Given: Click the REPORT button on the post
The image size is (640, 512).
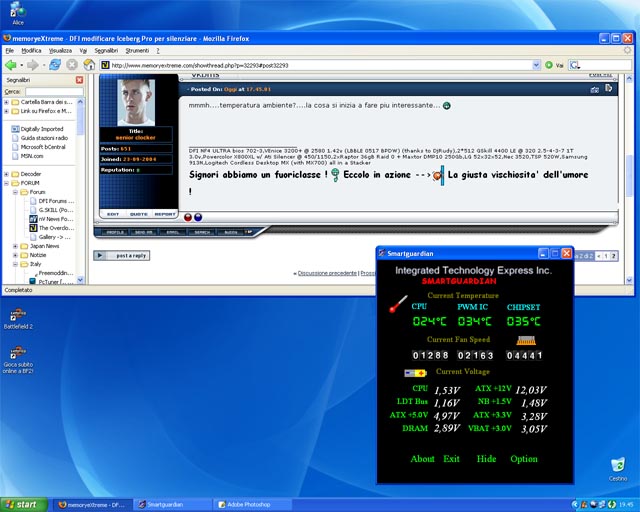Looking at the screenshot, I should coord(164,214).
